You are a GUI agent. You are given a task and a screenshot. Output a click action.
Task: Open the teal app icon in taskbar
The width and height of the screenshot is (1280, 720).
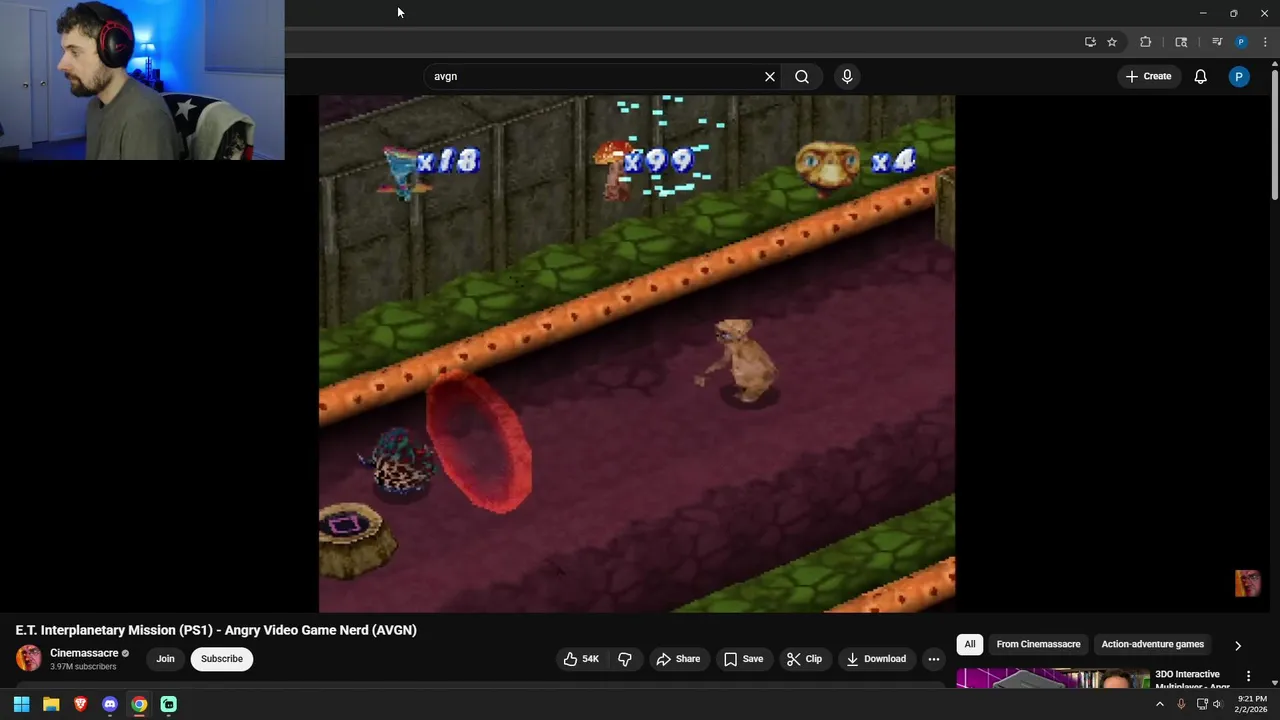click(169, 704)
